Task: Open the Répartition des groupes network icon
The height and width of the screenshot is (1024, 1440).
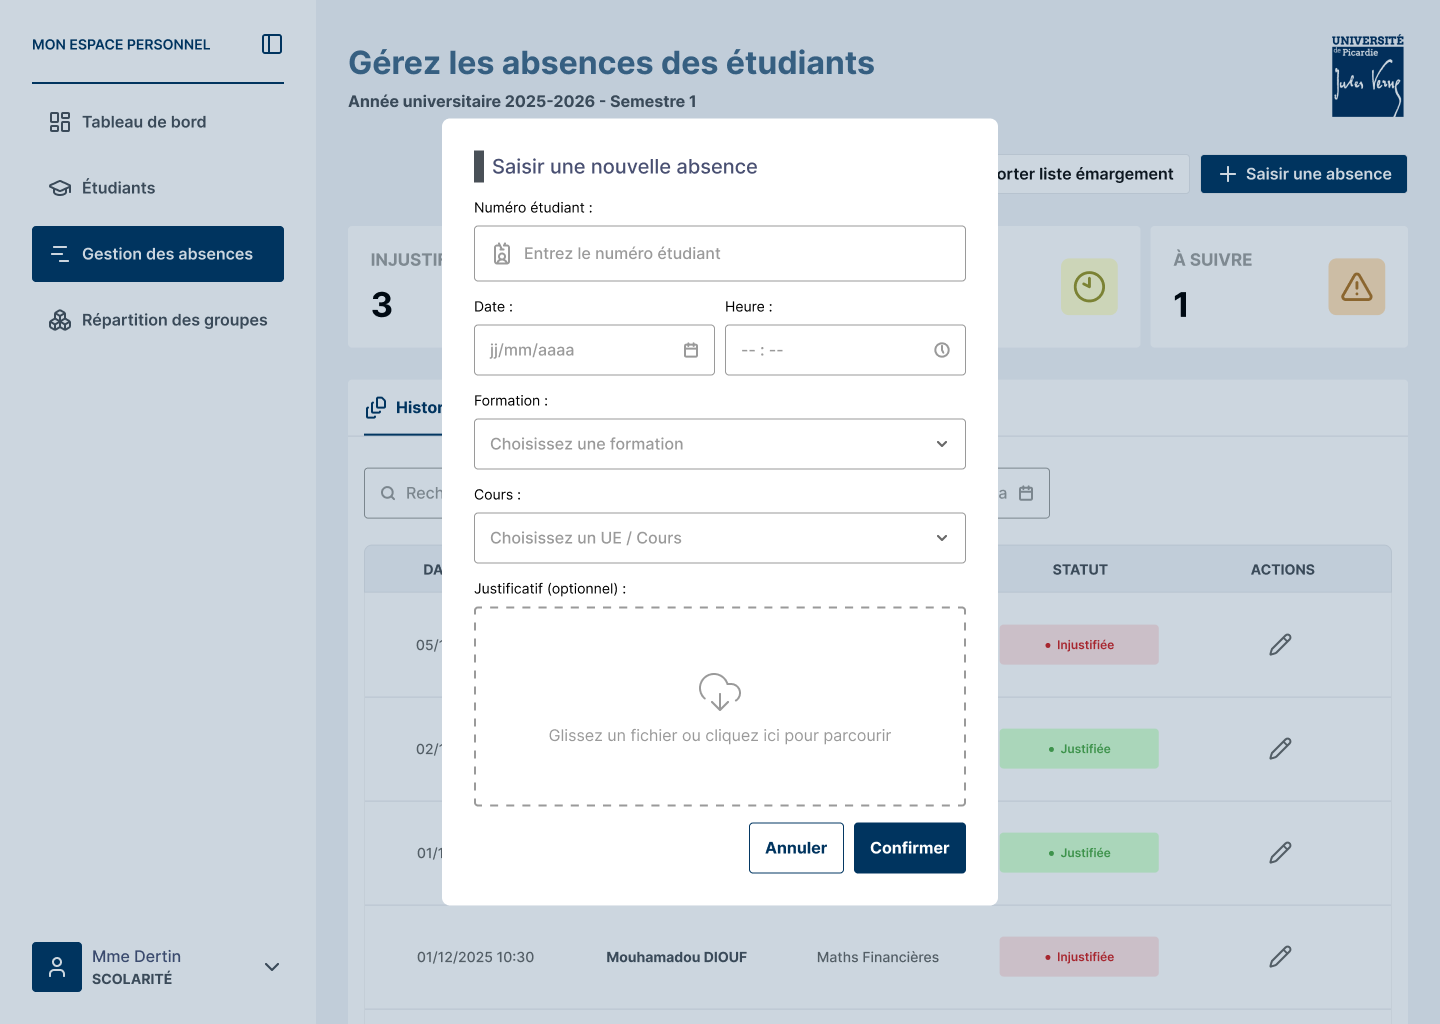Action: coord(60,320)
